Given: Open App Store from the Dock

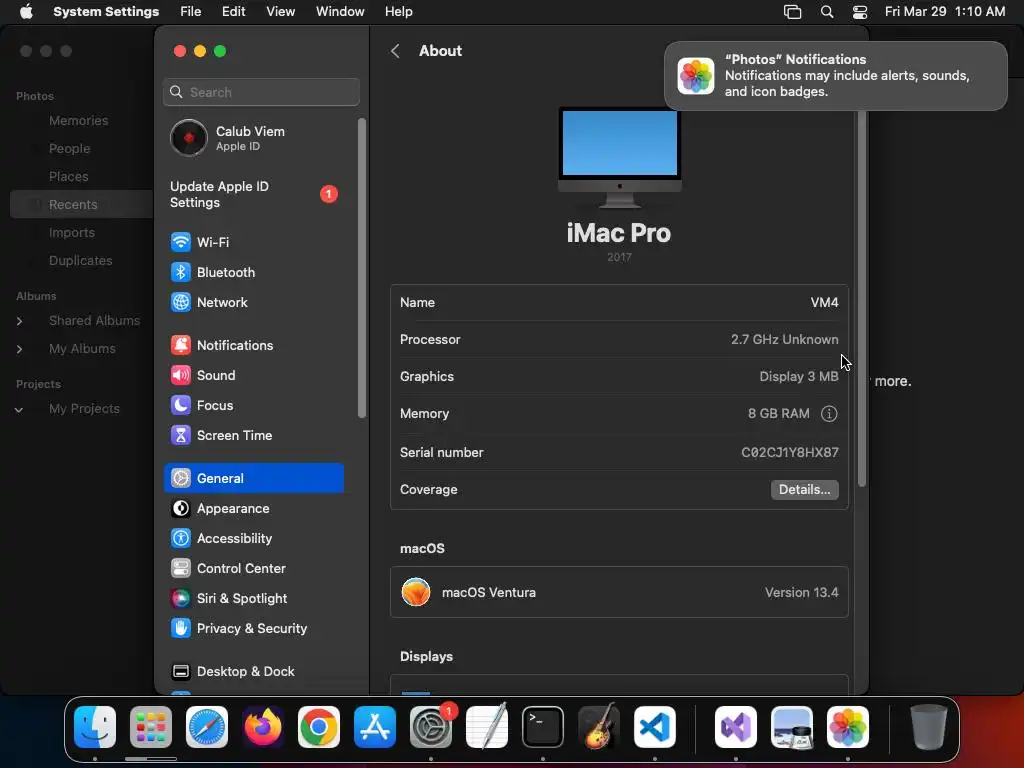Looking at the screenshot, I should 375,727.
